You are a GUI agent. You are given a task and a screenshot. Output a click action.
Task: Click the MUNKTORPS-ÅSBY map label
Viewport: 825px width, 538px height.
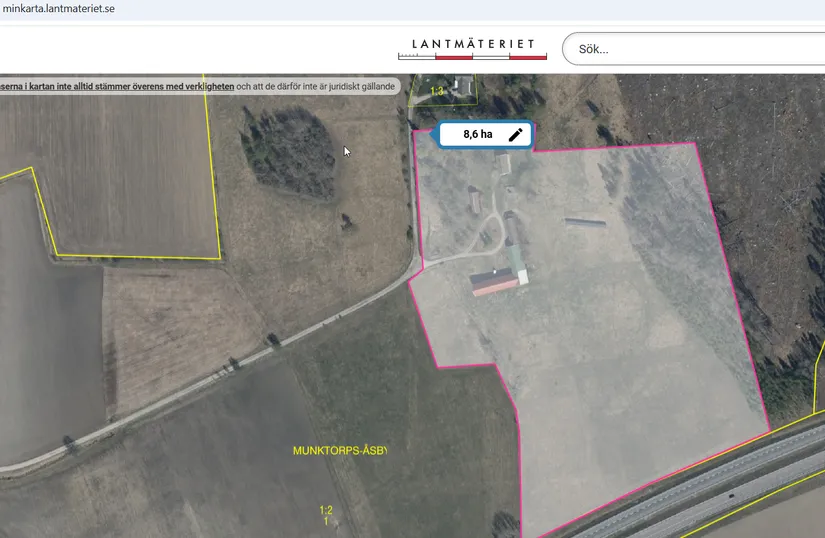pos(340,451)
